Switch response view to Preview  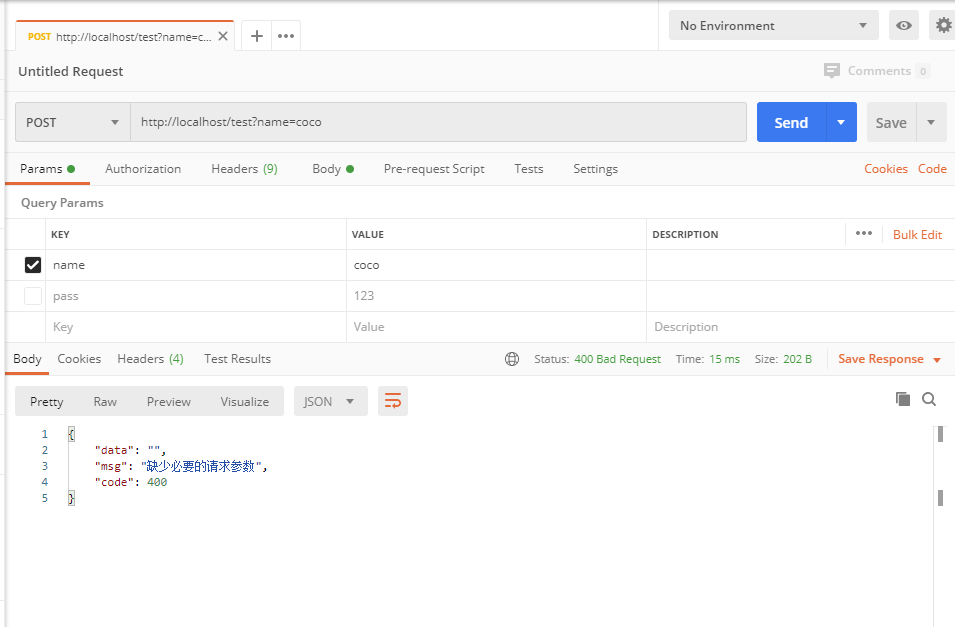pos(169,402)
